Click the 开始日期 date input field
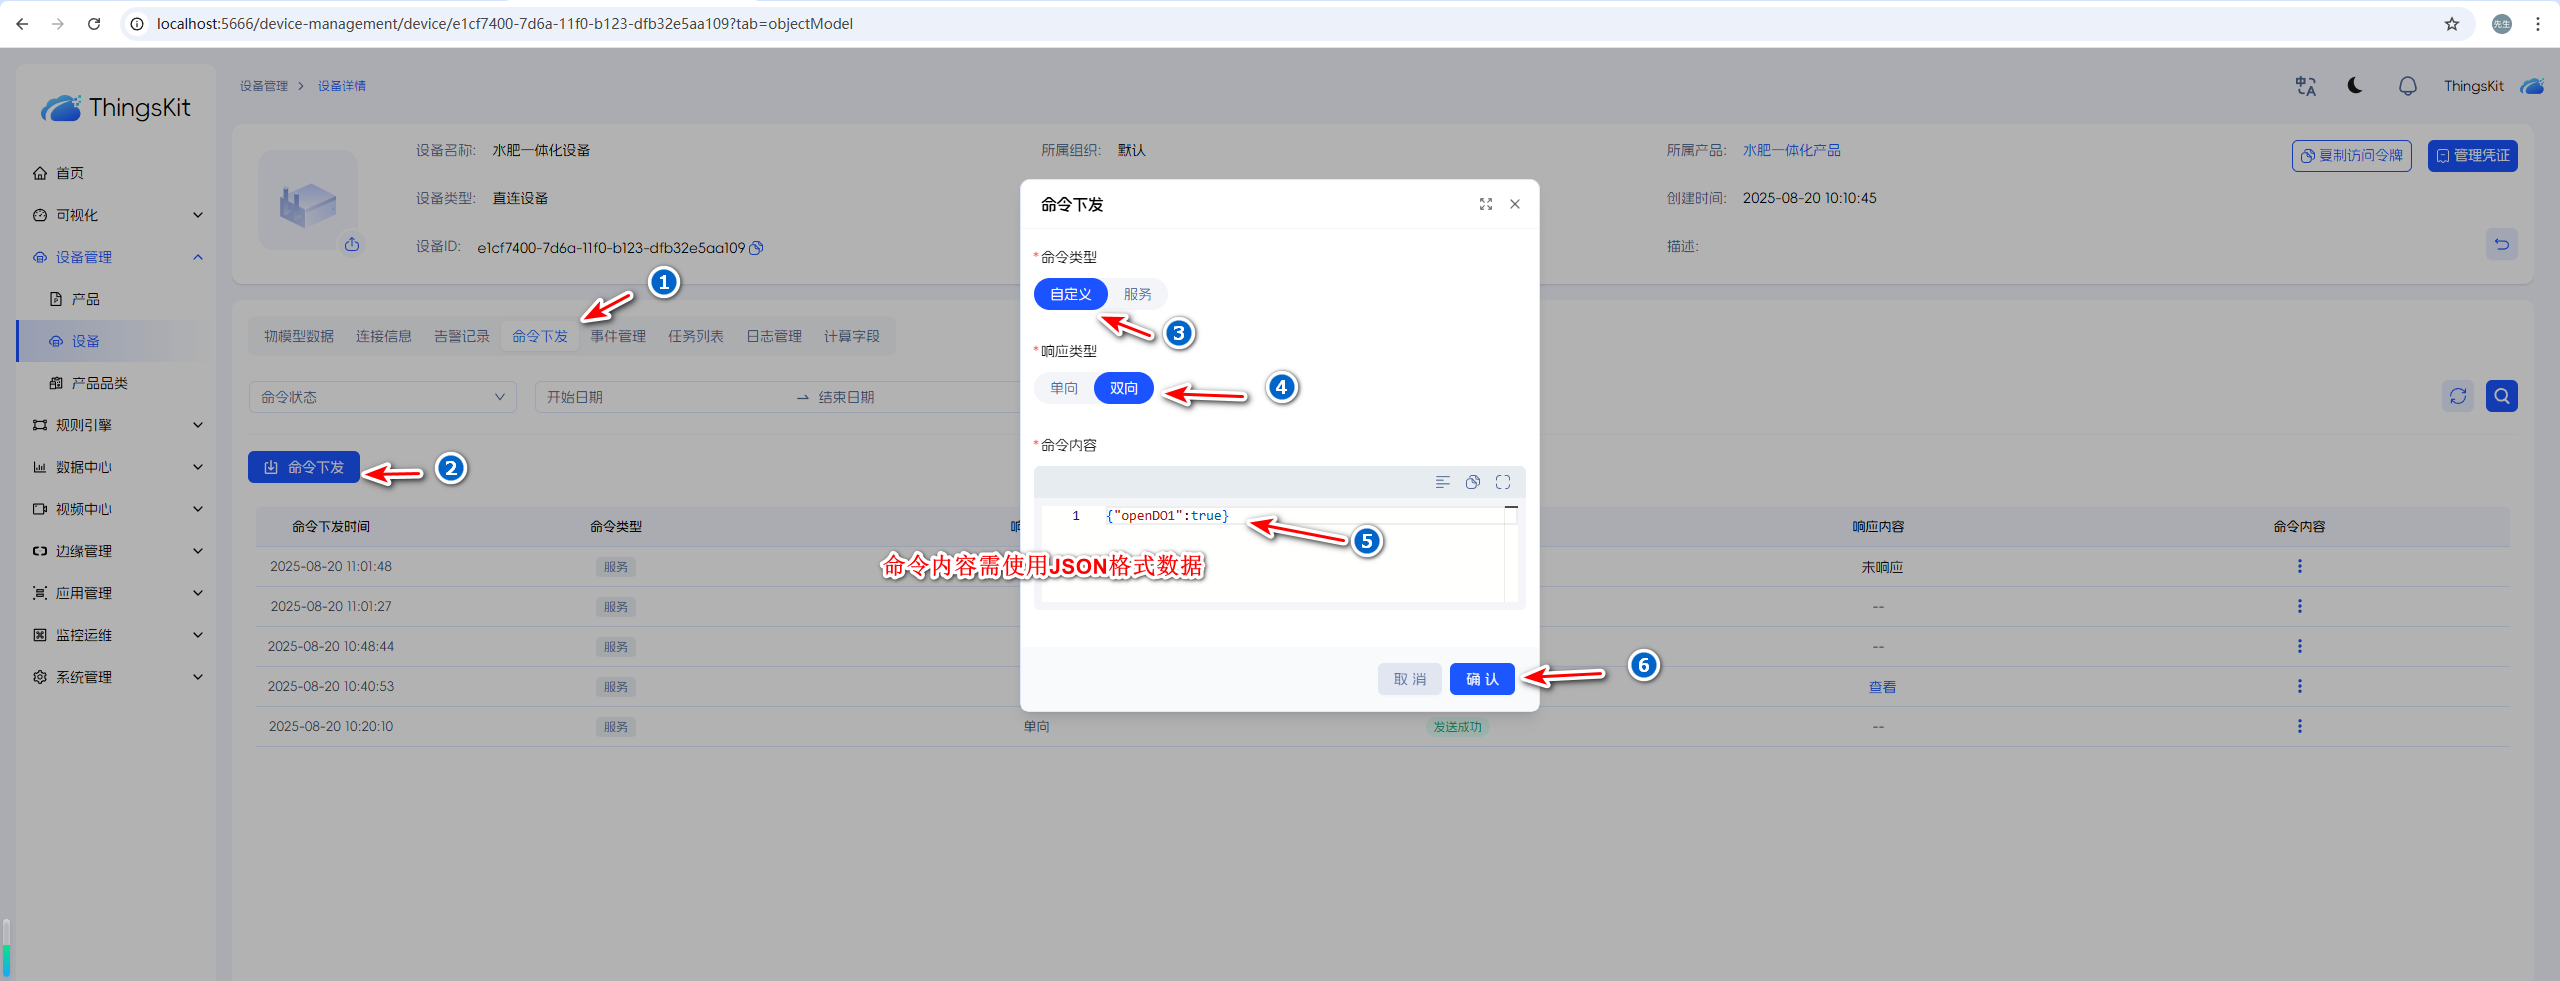2560x981 pixels. click(660, 397)
